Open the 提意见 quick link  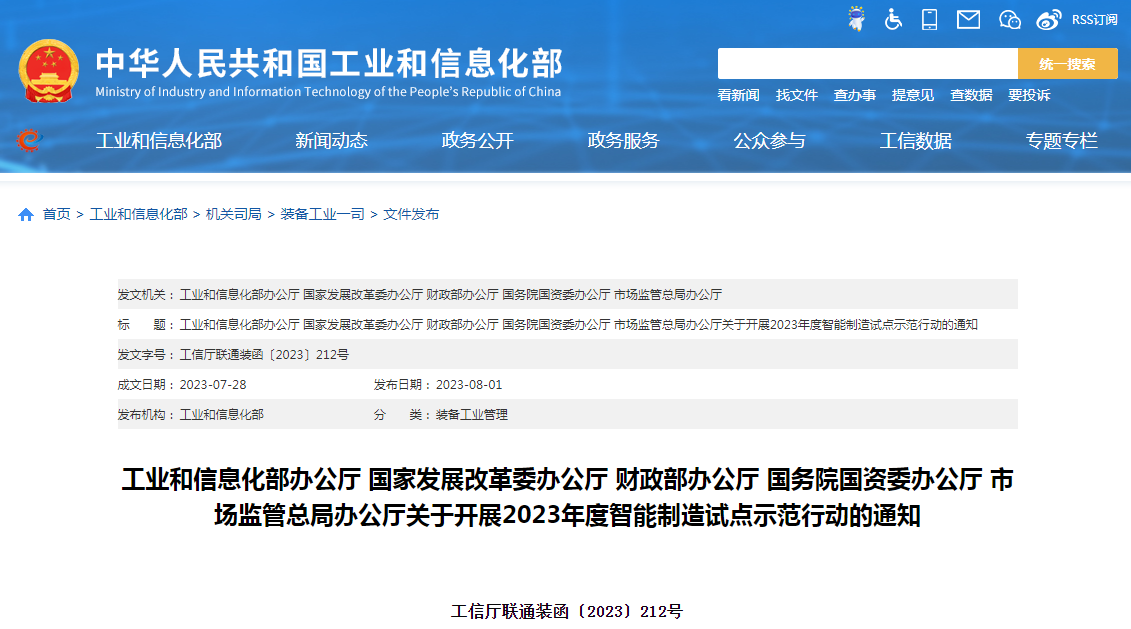coord(913,95)
